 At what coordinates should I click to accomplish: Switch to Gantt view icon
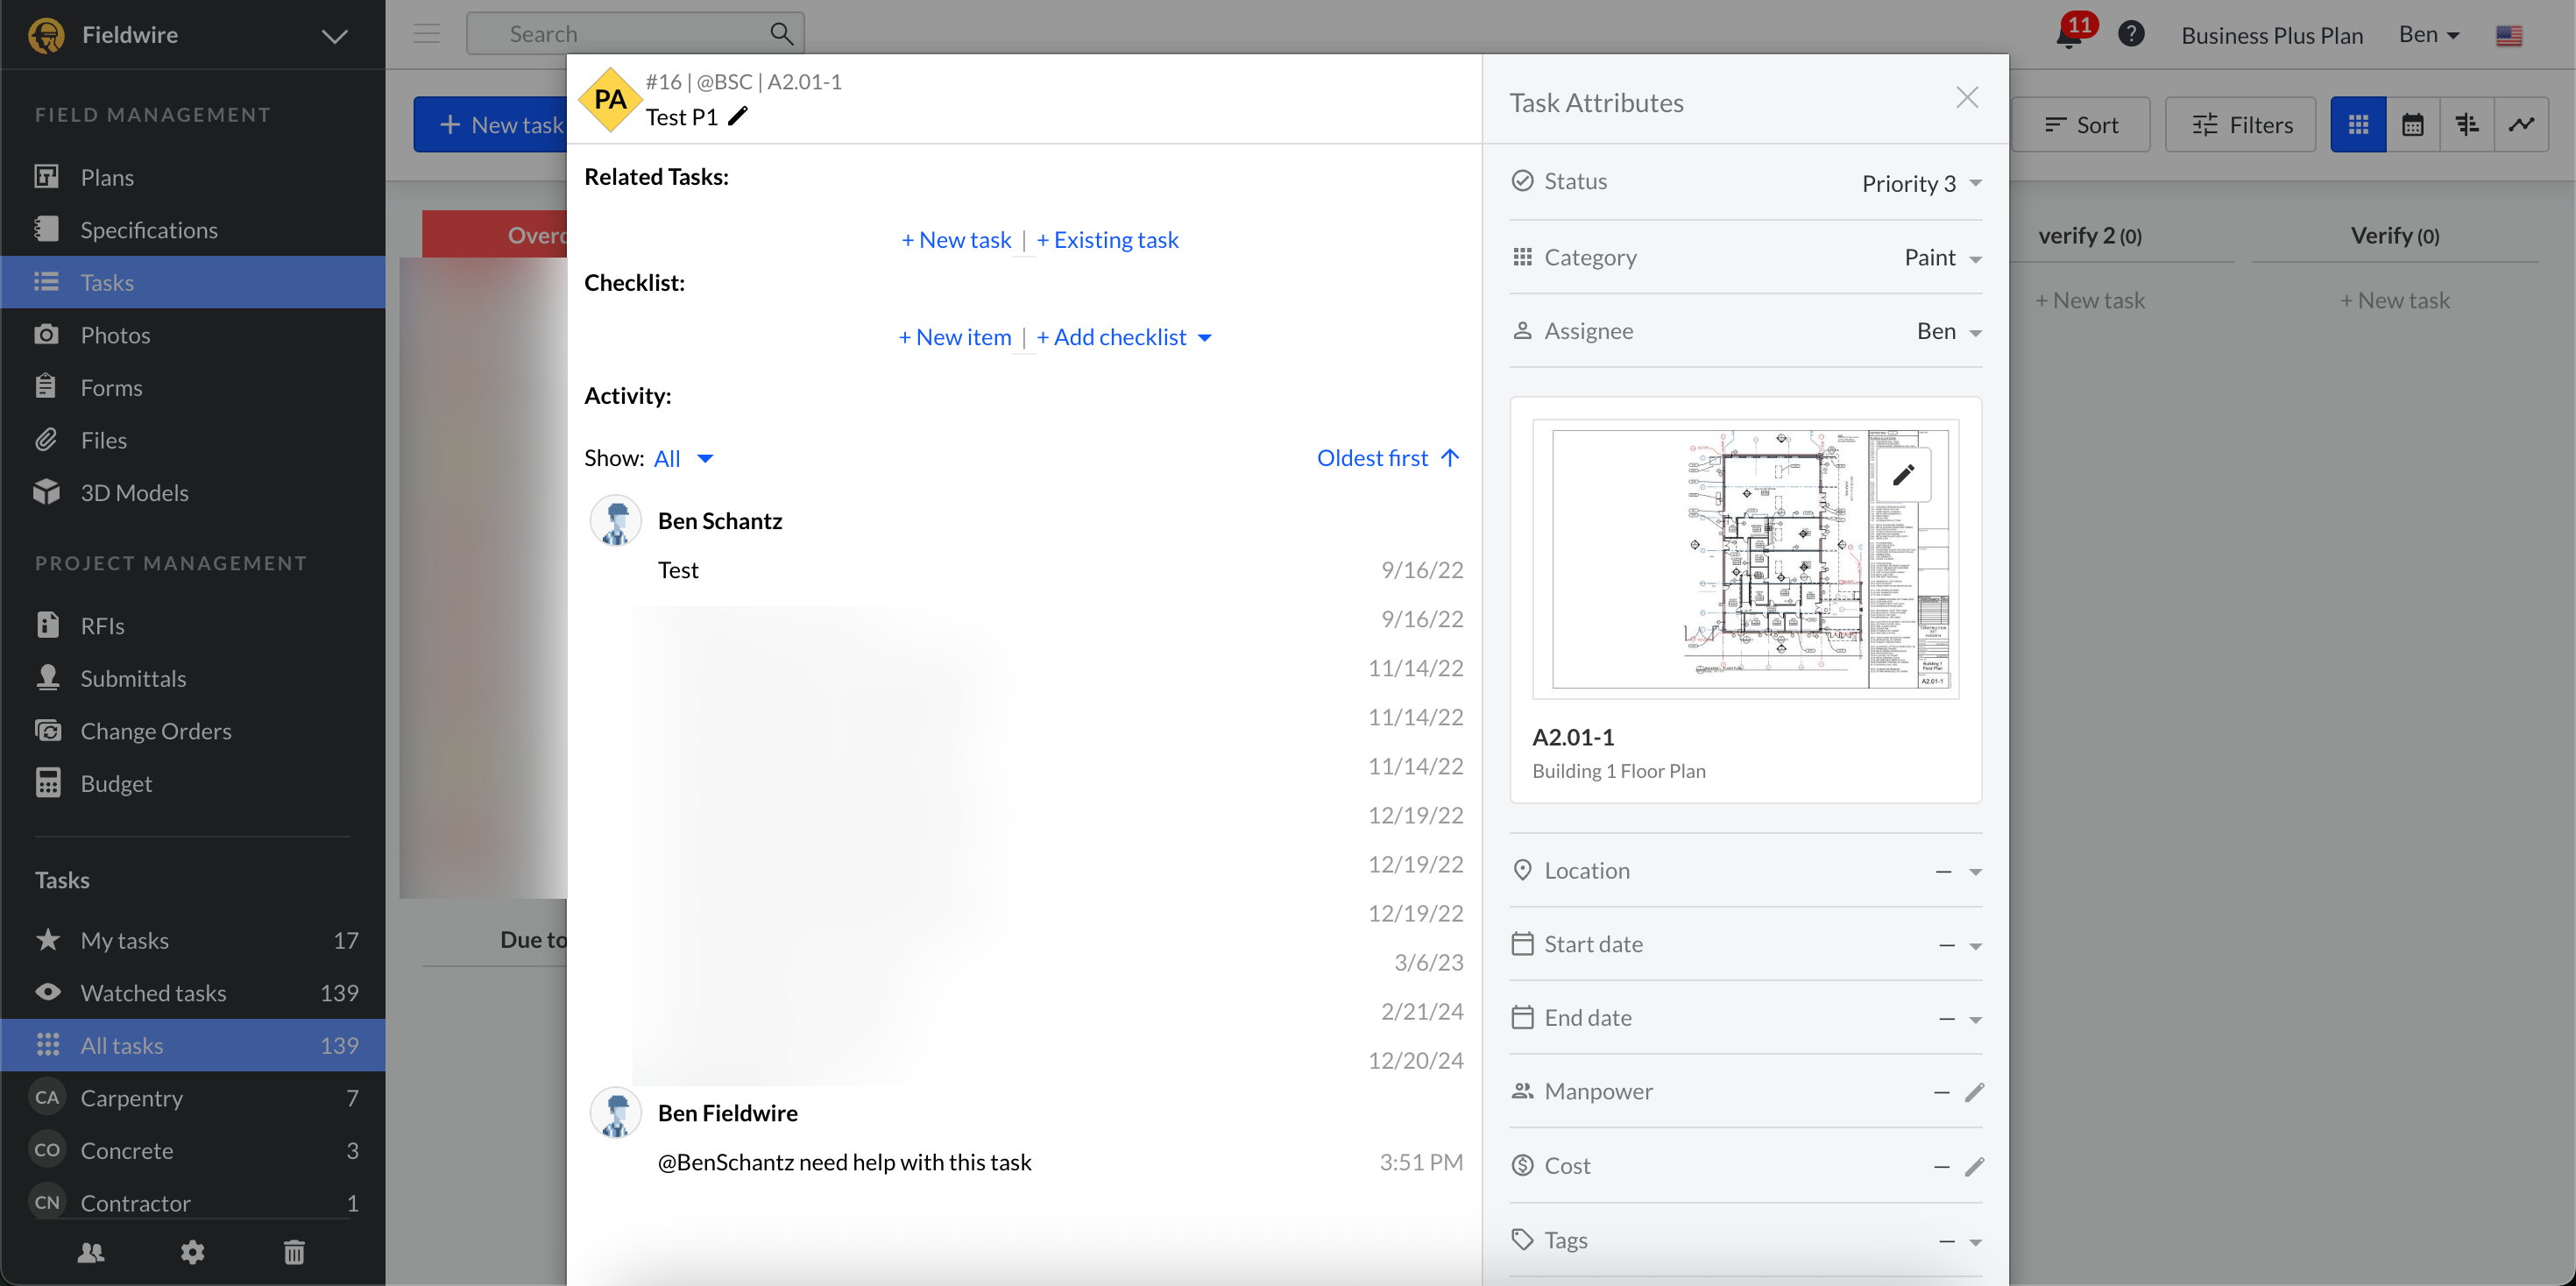[2467, 124]
